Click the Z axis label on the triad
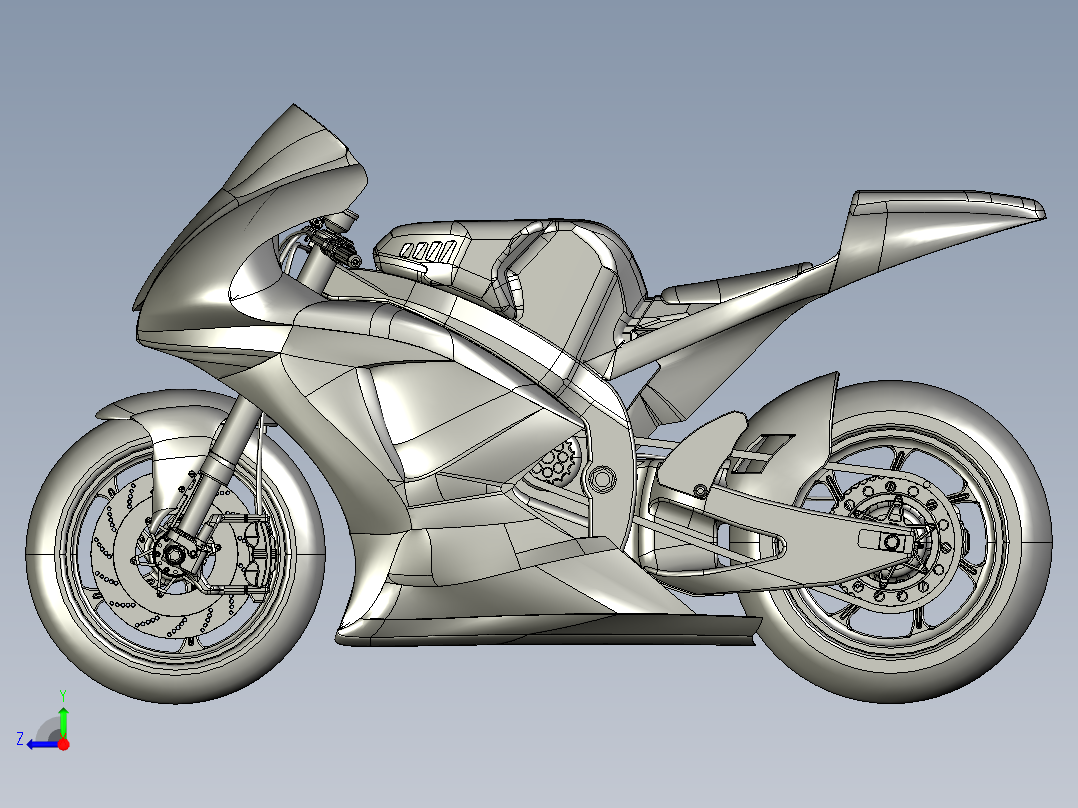This screenshot has width=1078, height=808. tap(21, 738)
